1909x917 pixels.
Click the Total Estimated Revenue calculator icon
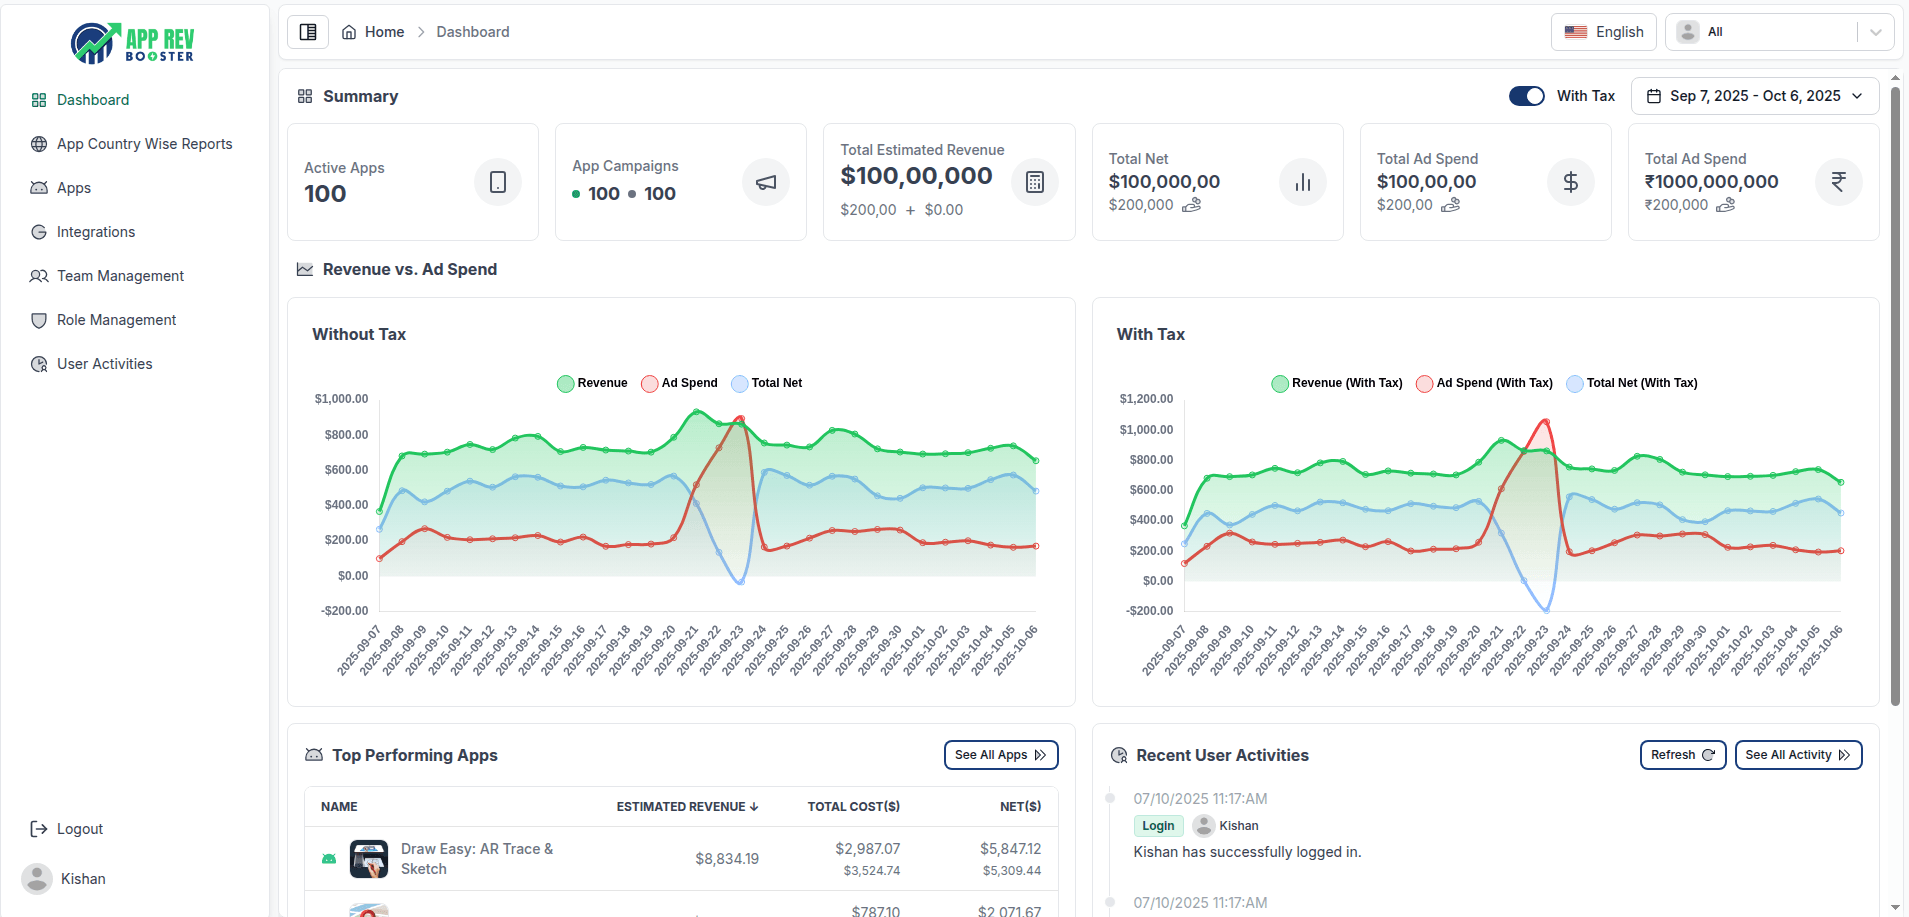(x=1034, y=182)
